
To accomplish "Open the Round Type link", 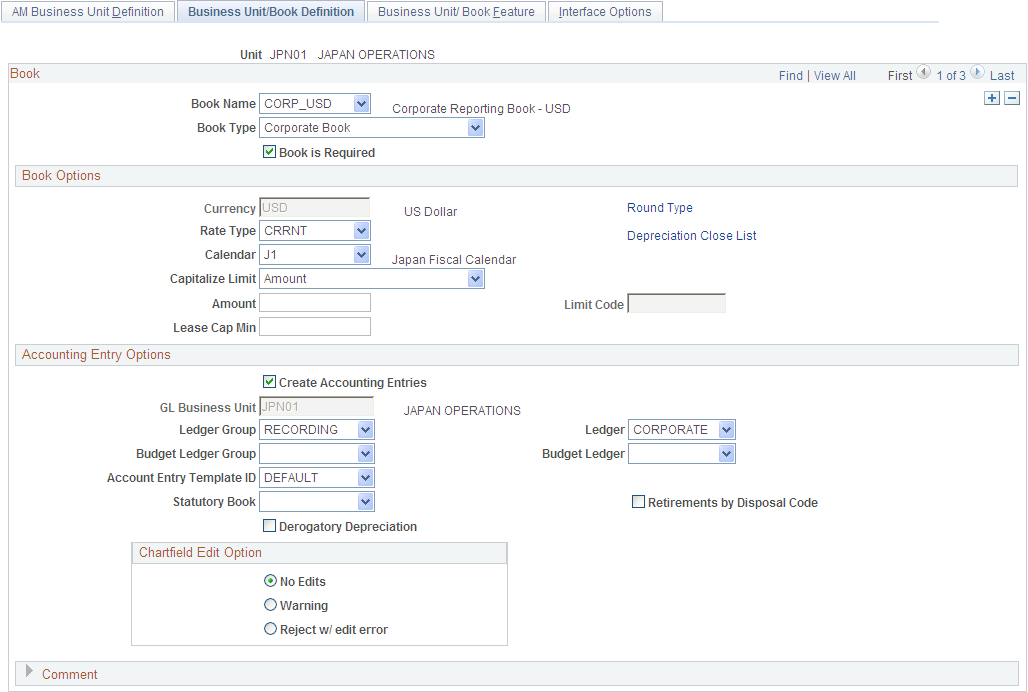I will point(660,208).
